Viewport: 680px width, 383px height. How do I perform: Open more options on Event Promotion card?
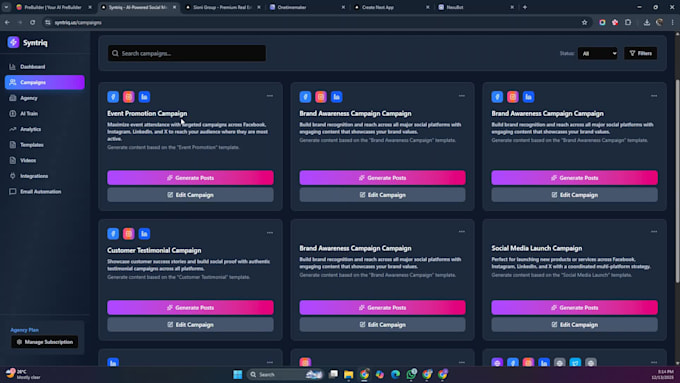click(x=270, y=96)
